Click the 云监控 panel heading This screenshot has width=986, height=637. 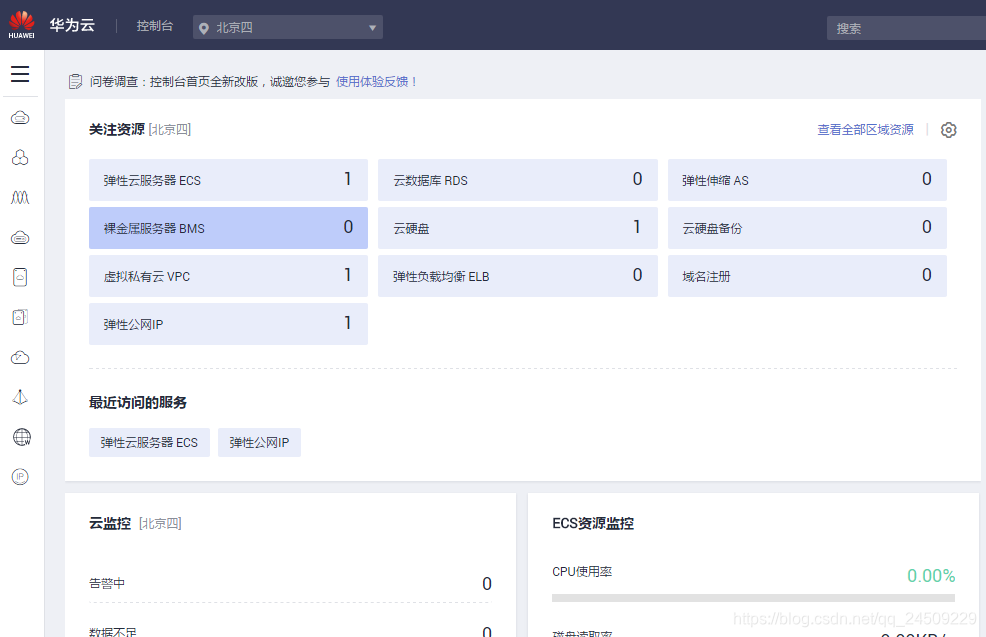(x=109, y=523)
